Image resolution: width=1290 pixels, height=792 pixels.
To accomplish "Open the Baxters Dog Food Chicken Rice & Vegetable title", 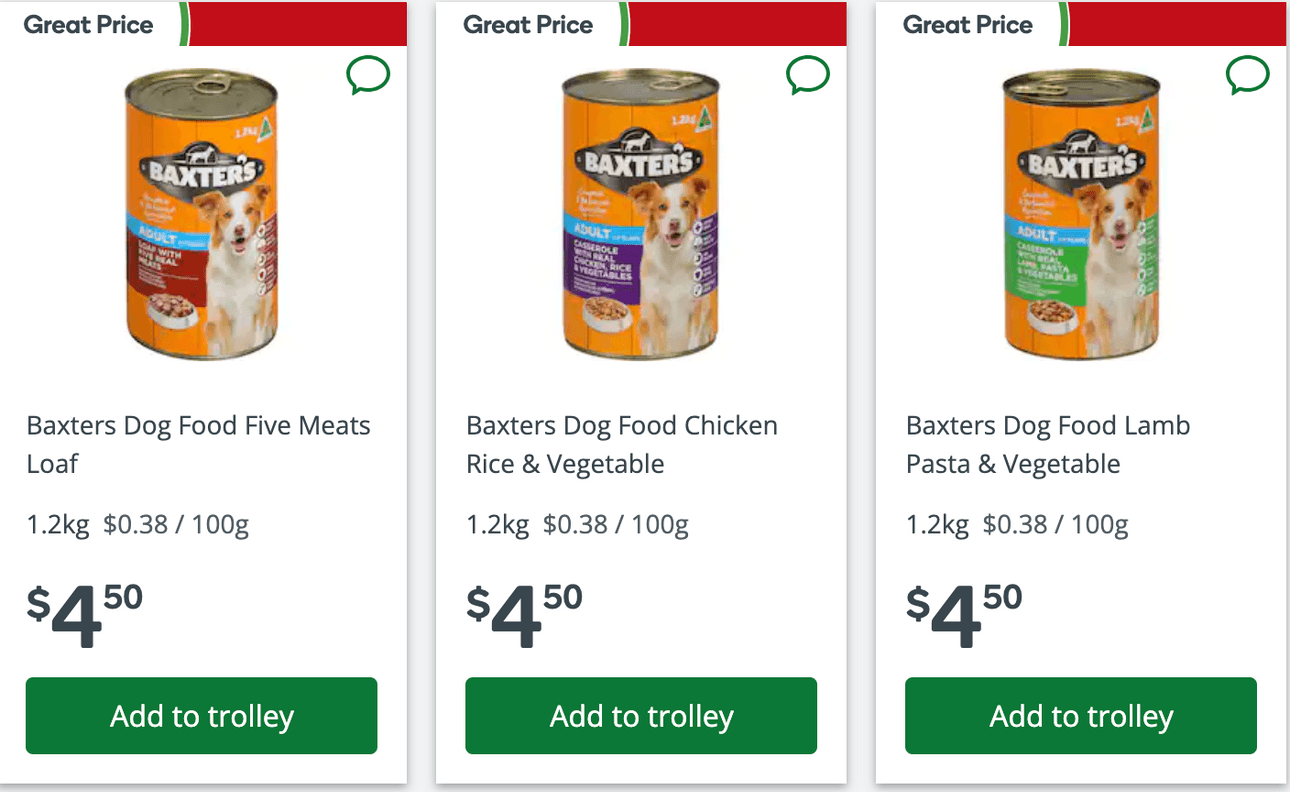I will pyautogui.click(x=621, y=444).
